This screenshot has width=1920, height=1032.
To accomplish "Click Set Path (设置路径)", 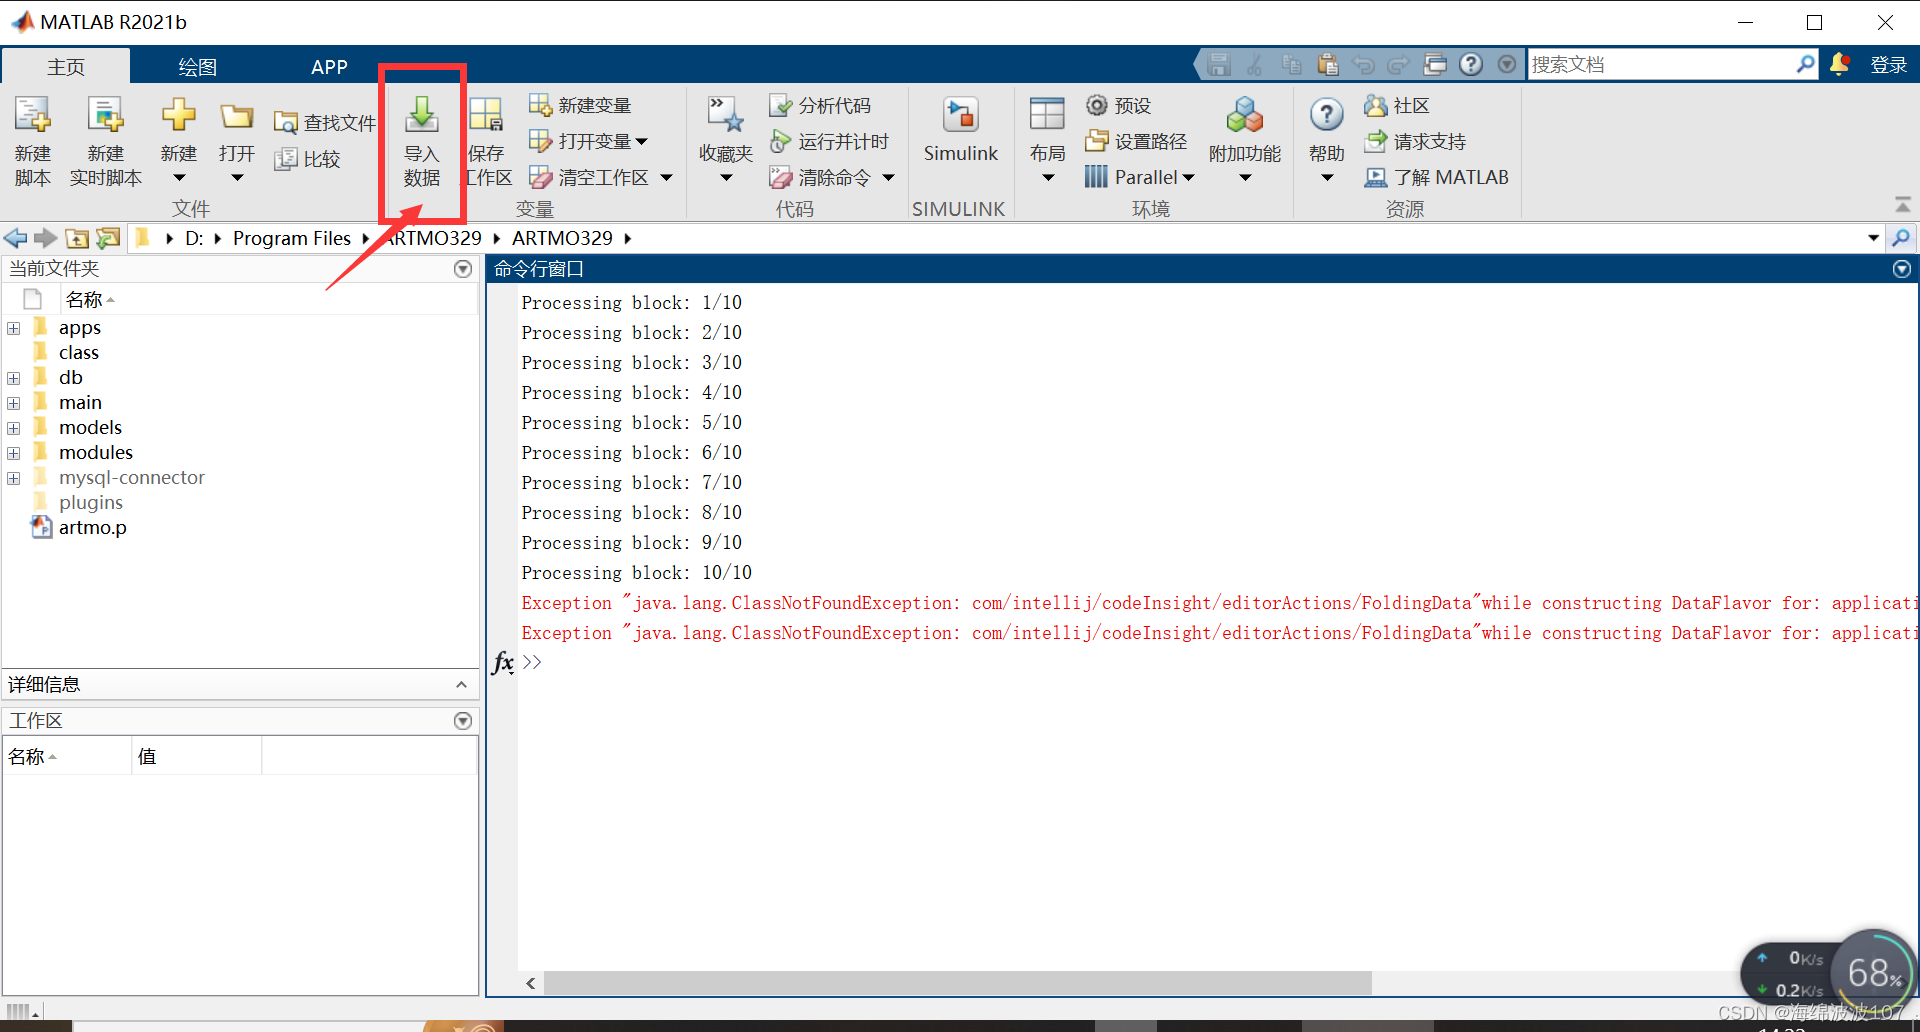I will pyautogui.click(x=1137, y=141).
